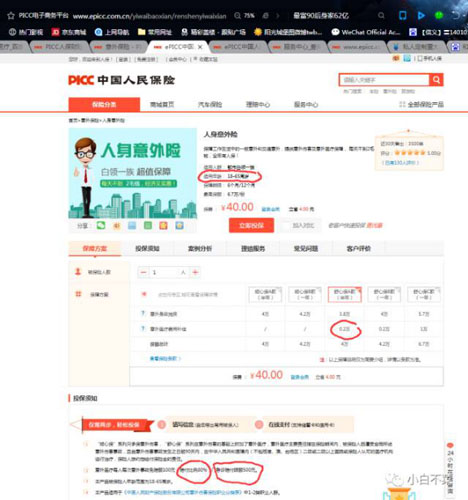Open the JD 京东商城 bookmark

(x=69, y=32)
